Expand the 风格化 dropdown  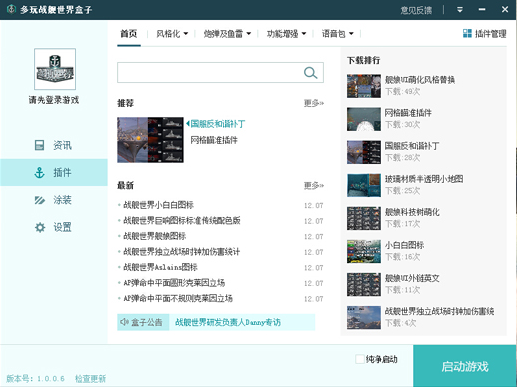pyautogui.click(x=172, y=34)
